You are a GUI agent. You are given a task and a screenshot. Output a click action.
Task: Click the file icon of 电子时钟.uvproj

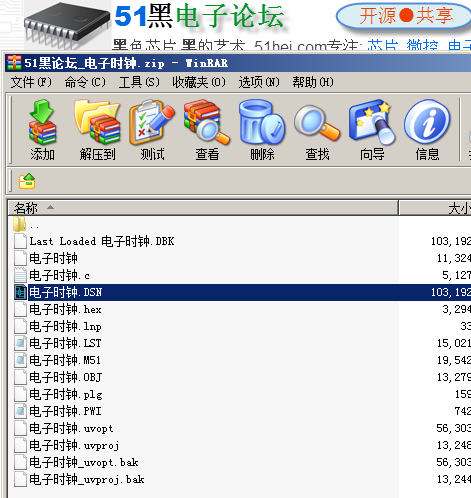point(20,445)
